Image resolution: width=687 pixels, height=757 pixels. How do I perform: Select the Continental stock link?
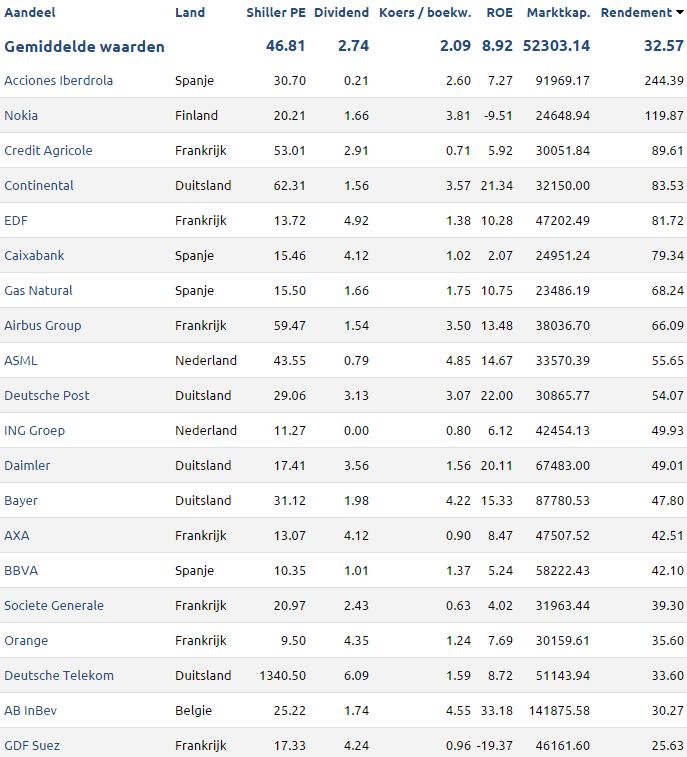pyautogui.click(x=39, y=185)
